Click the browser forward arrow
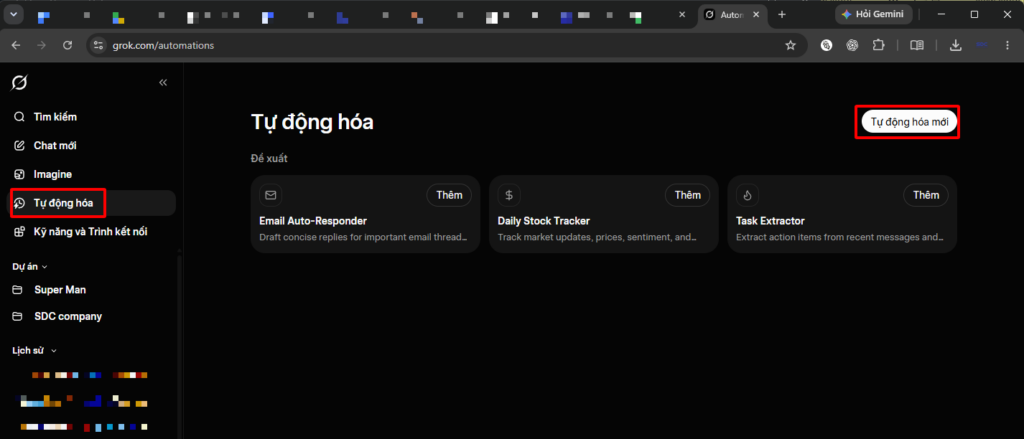 (x=42, y=45)
